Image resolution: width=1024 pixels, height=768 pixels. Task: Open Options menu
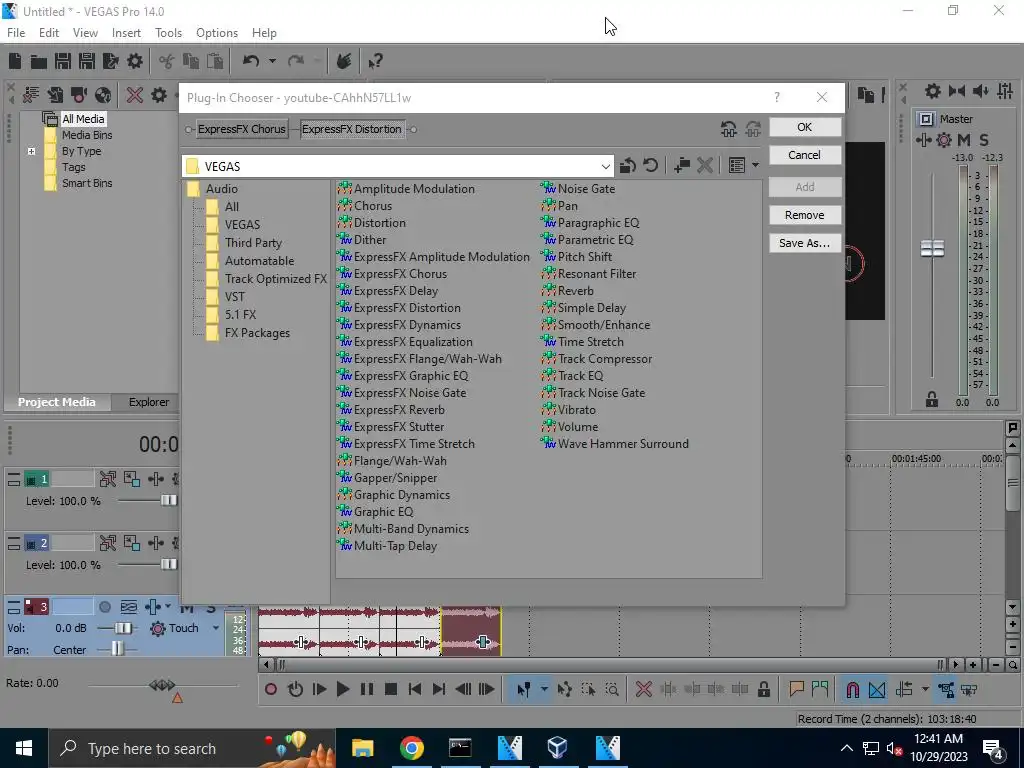click(217, 33)
